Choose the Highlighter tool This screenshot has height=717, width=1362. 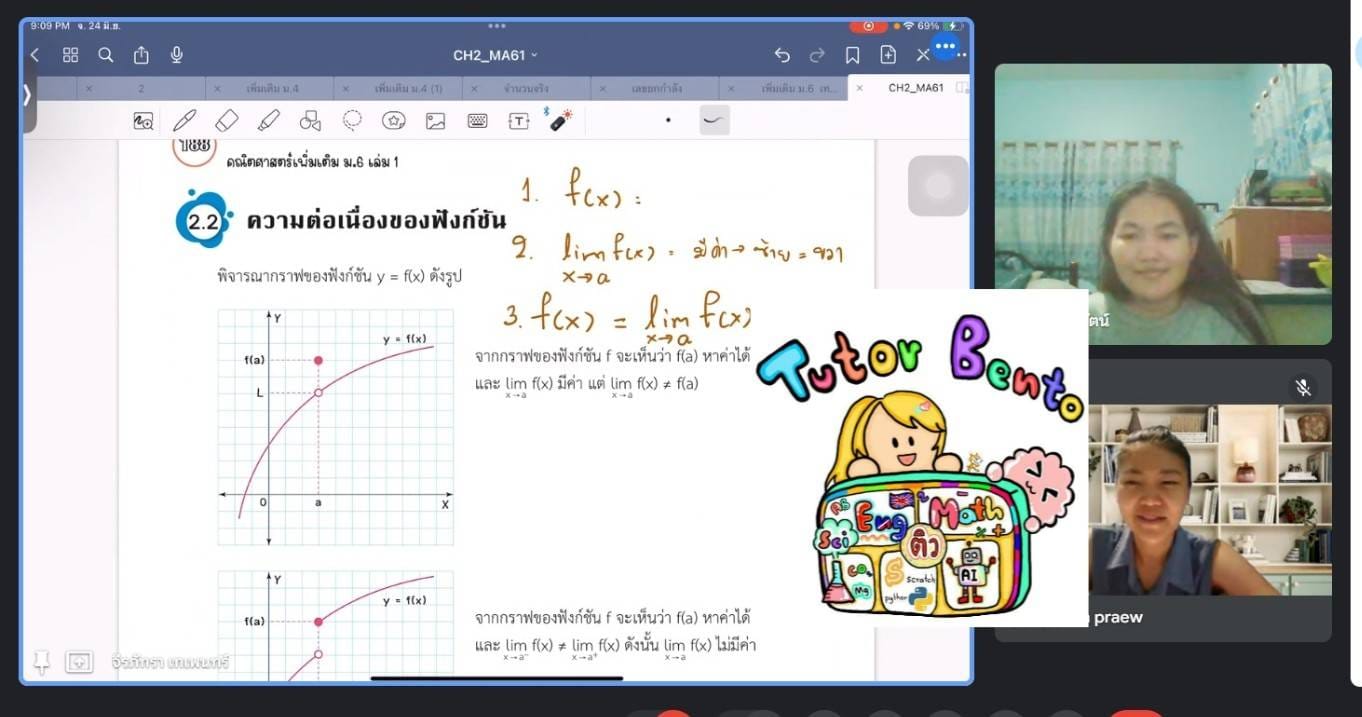click(268, 121)
